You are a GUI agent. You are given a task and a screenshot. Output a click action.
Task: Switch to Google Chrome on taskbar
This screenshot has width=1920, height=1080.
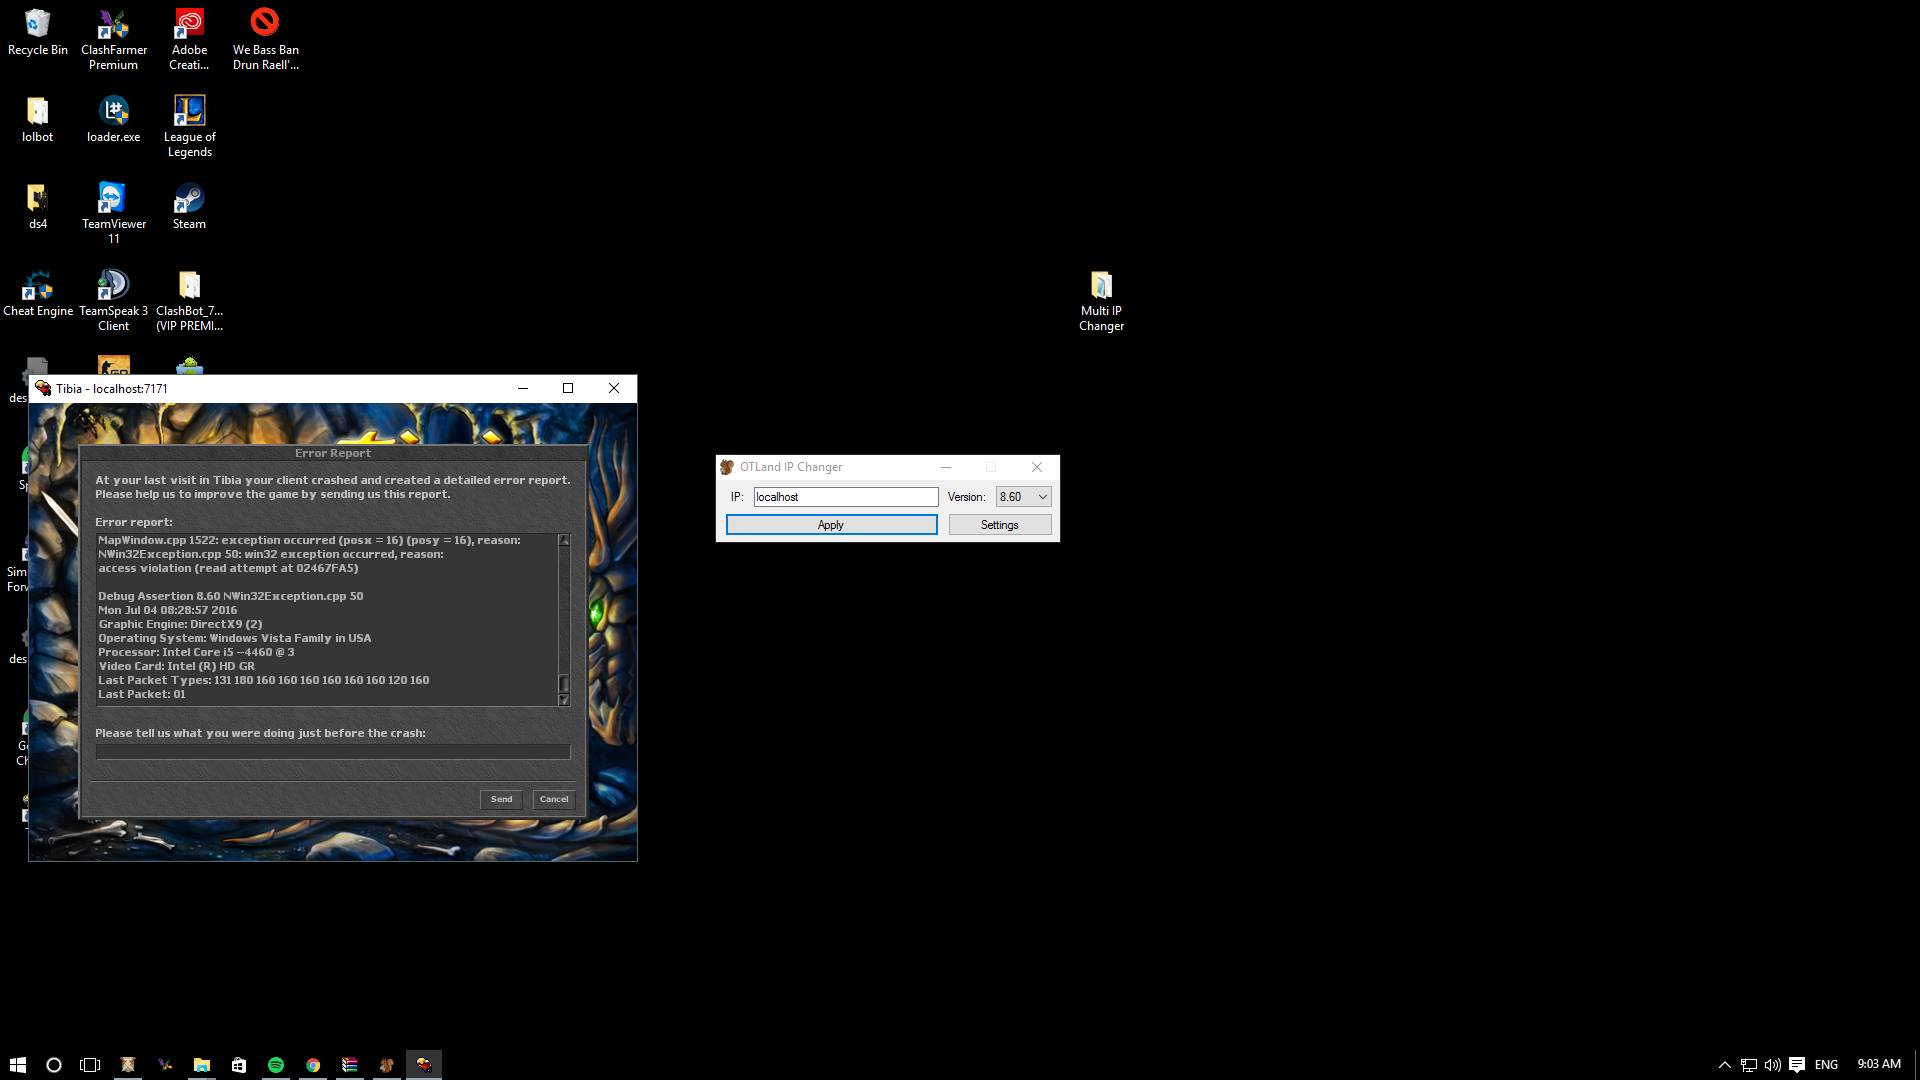pyautogui.click(x=313, y=1065)
